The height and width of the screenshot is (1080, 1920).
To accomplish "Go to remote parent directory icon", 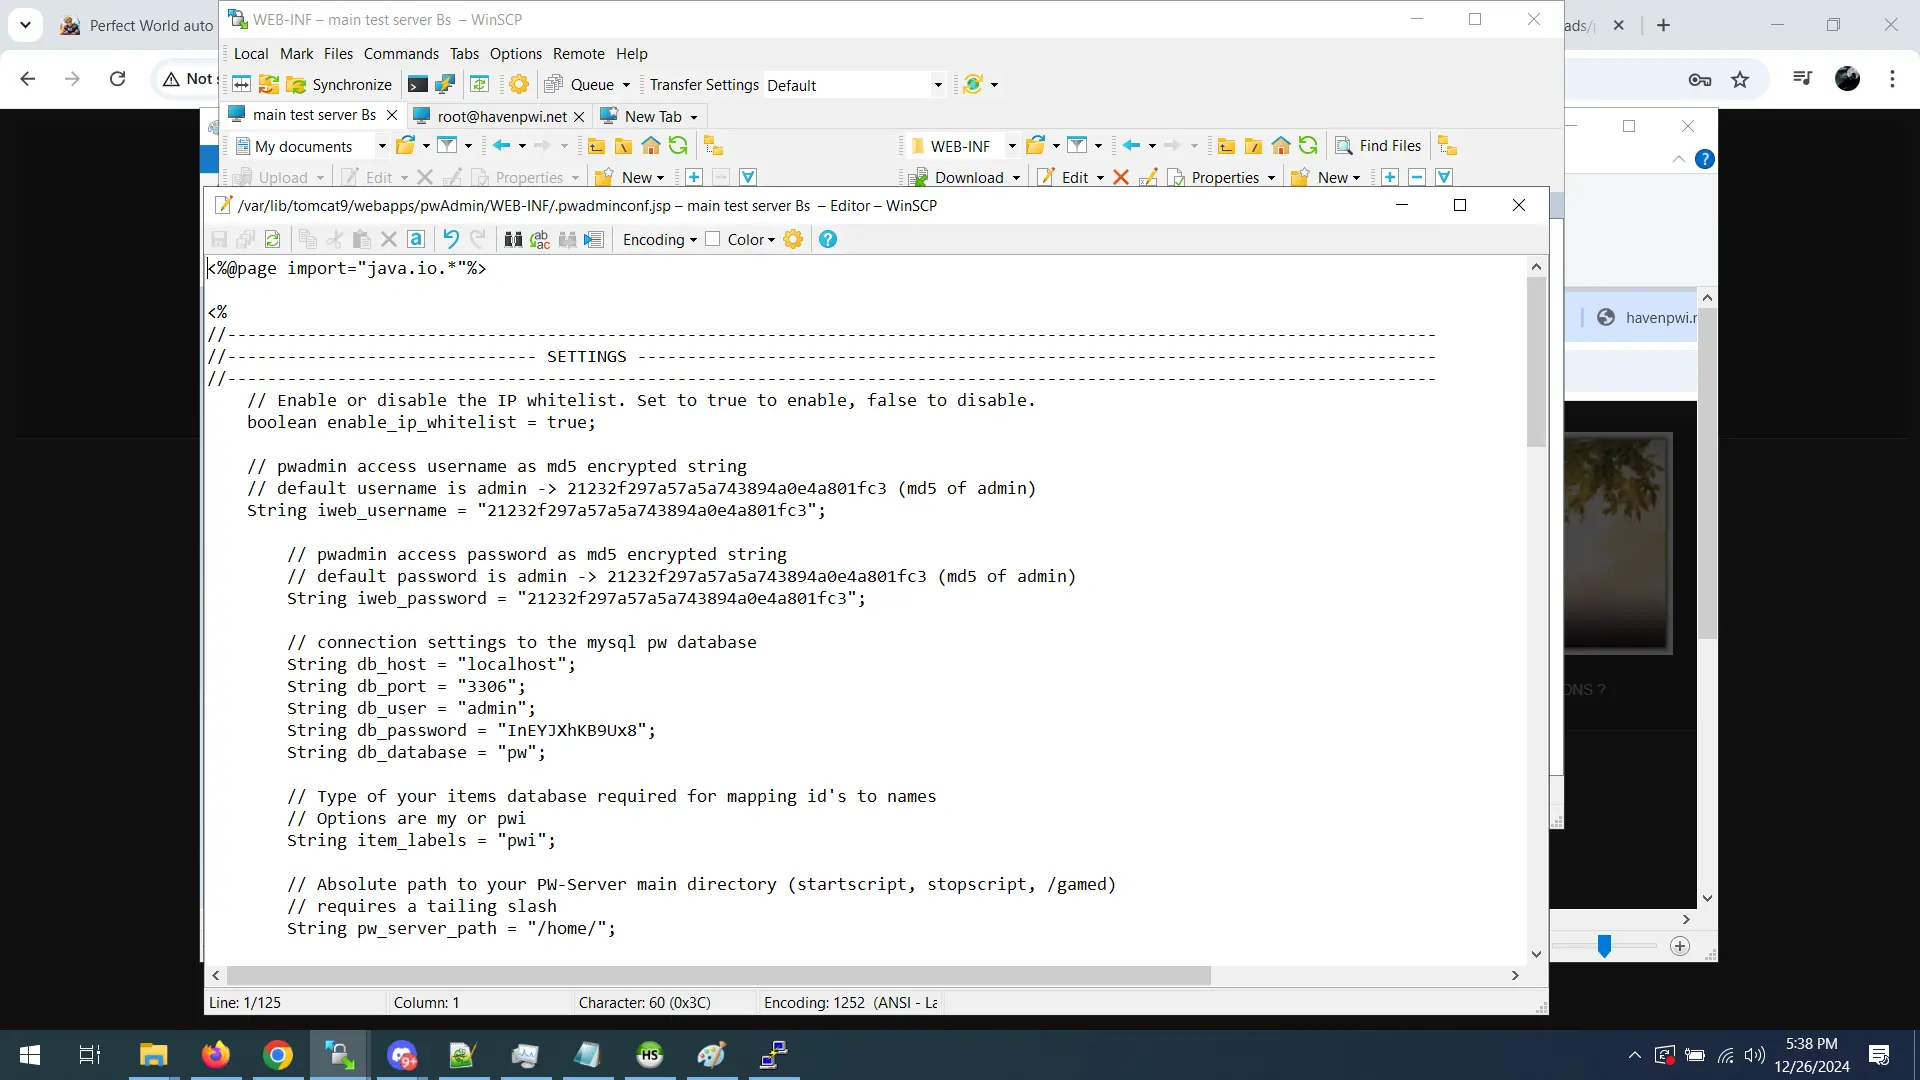I will (x=1226, y=146).
